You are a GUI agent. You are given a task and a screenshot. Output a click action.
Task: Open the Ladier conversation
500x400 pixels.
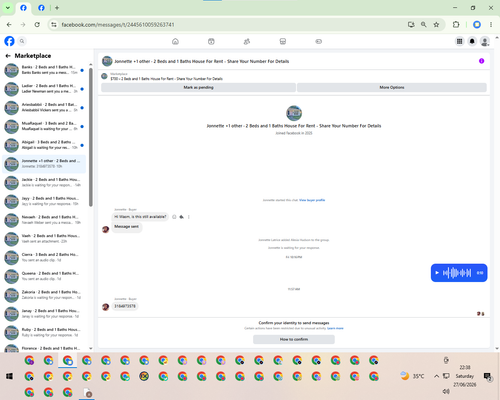tap(44, 89)
